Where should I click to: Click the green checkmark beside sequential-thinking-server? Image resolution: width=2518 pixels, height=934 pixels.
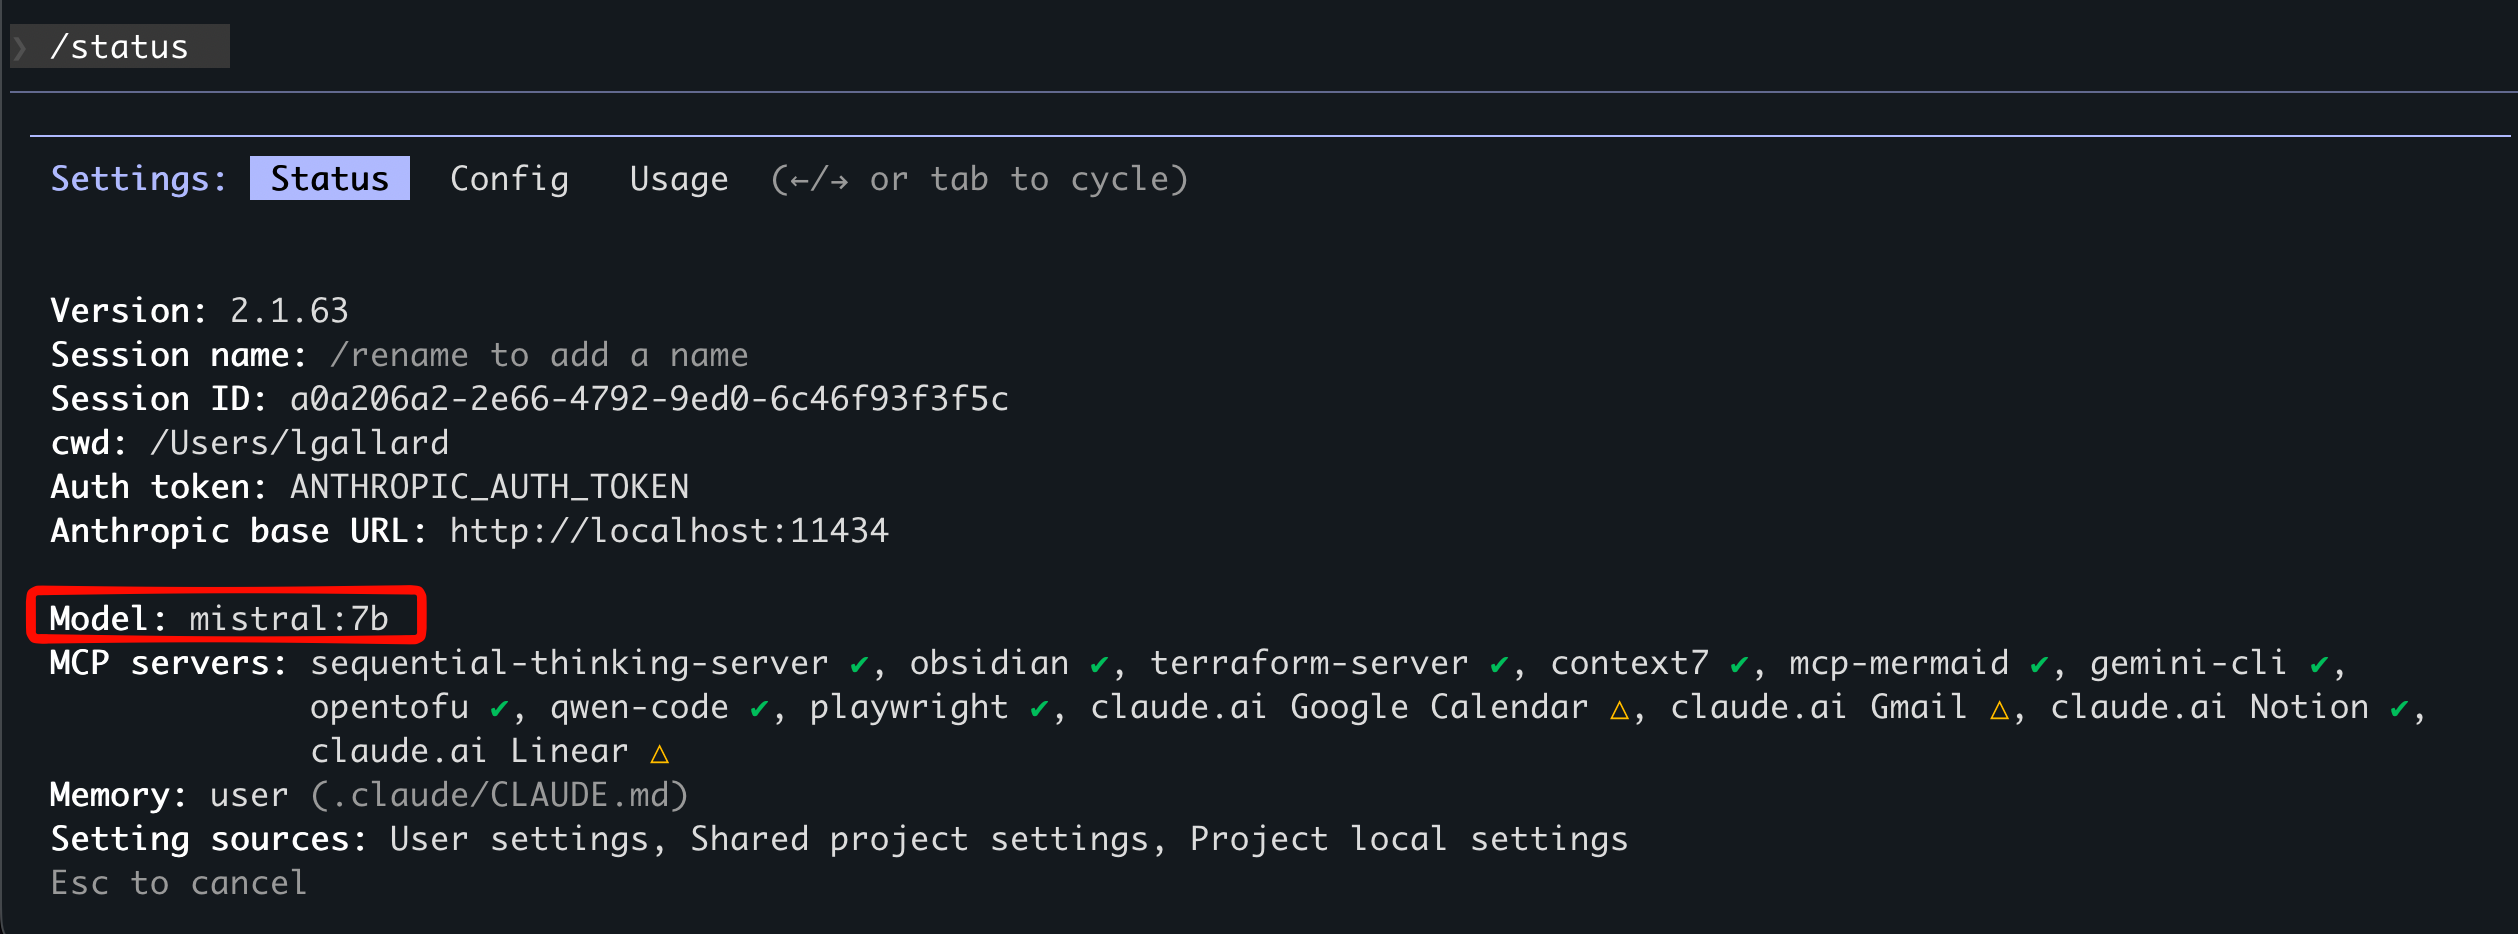coord(861,662)
